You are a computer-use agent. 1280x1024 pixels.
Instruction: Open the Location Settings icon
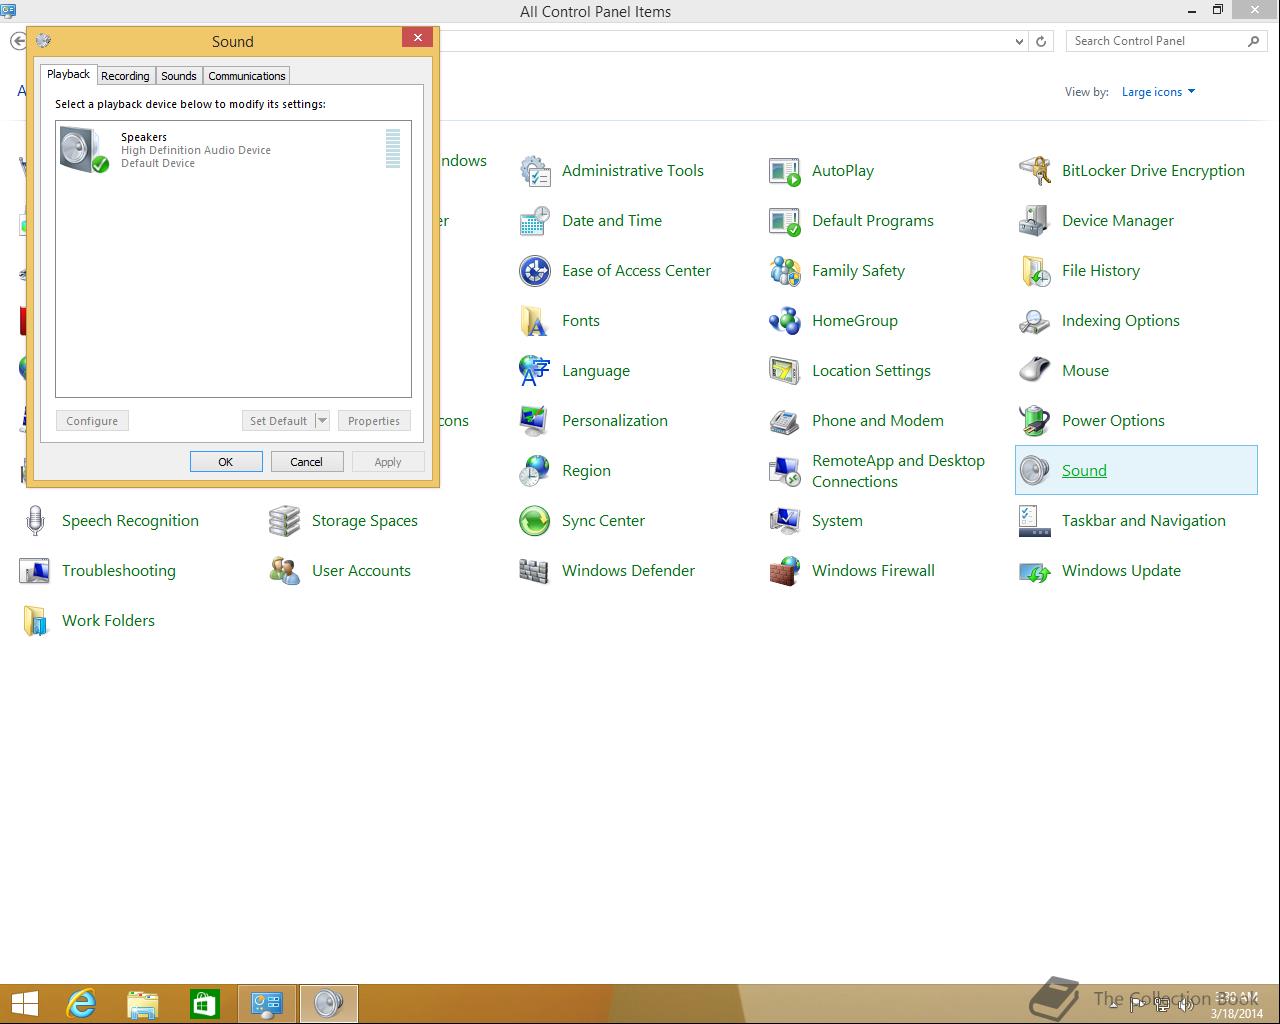tap(785, 371)
